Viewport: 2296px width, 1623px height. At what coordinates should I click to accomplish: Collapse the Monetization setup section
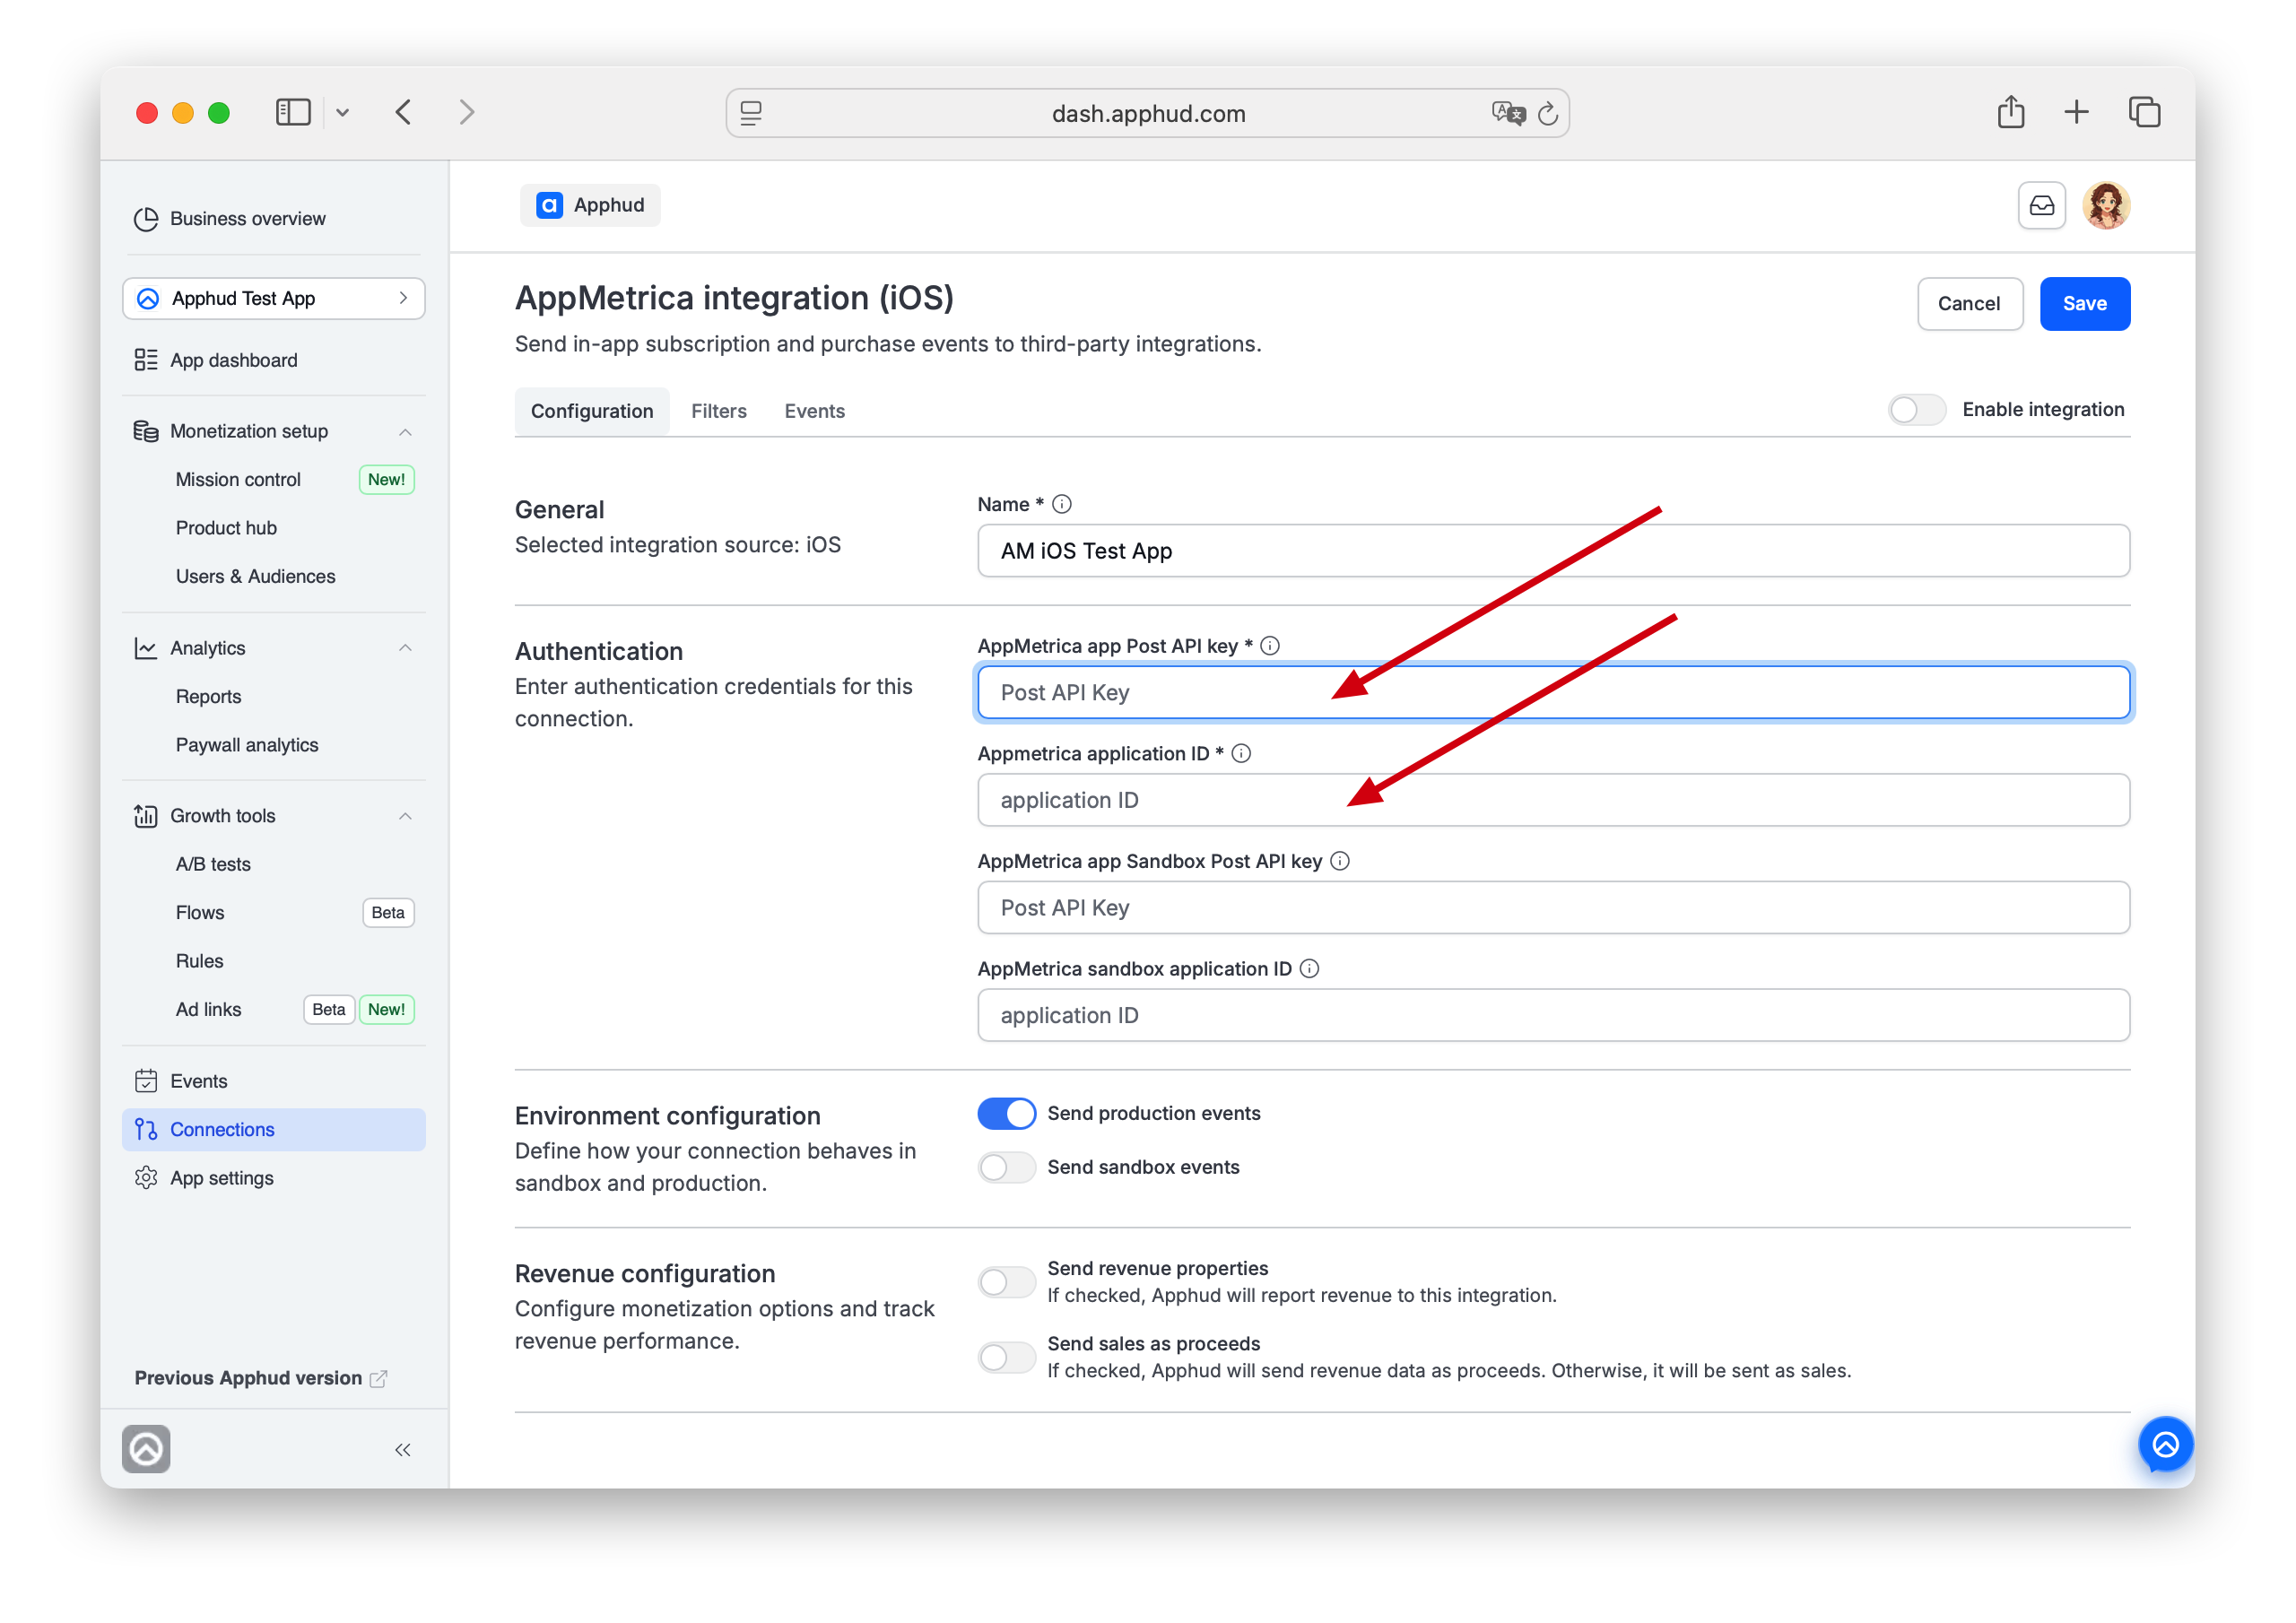pyautogui.click(x=405, y=432)
